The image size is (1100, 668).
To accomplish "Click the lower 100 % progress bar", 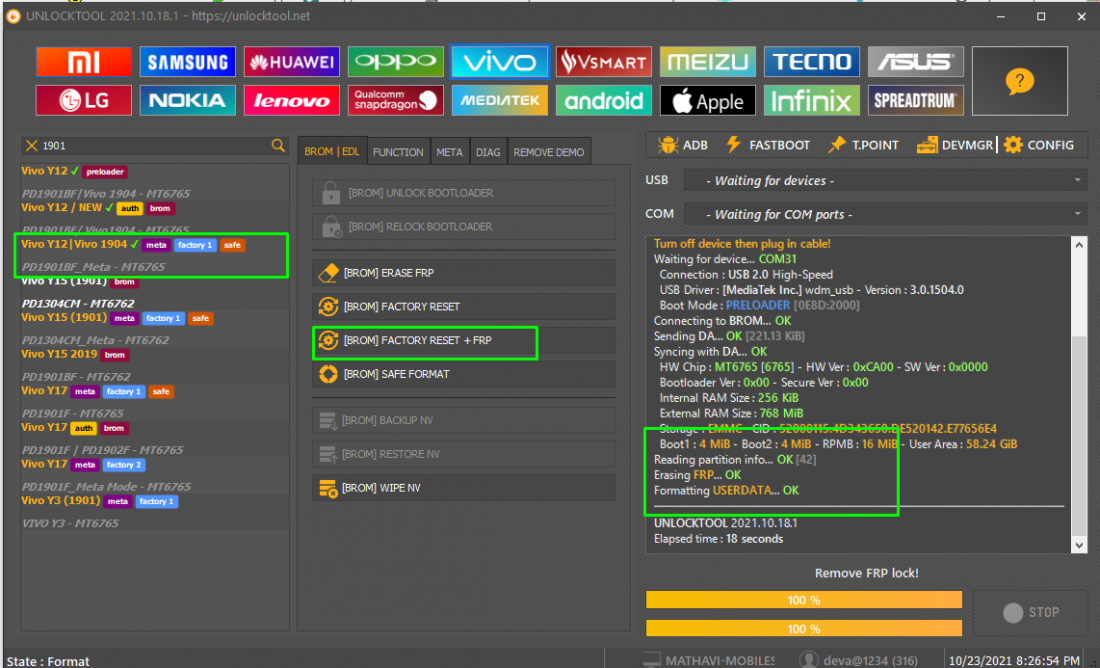I will click(x=804, y=628).
